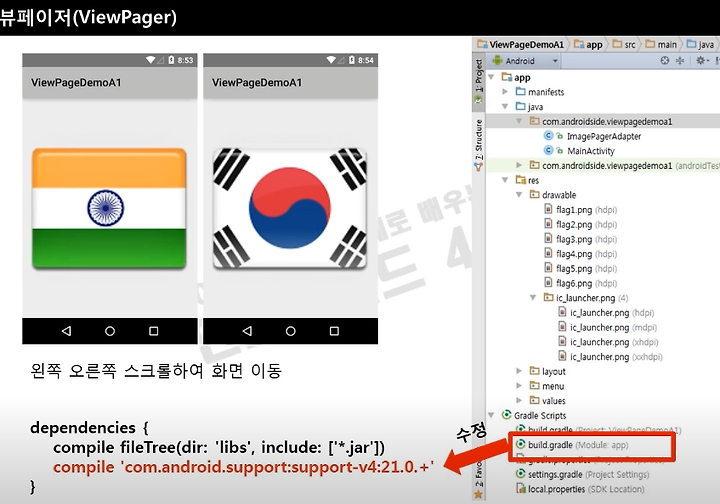
Task: Open settings.gradle (Project Settings)
Action: (x=582, y=474)
